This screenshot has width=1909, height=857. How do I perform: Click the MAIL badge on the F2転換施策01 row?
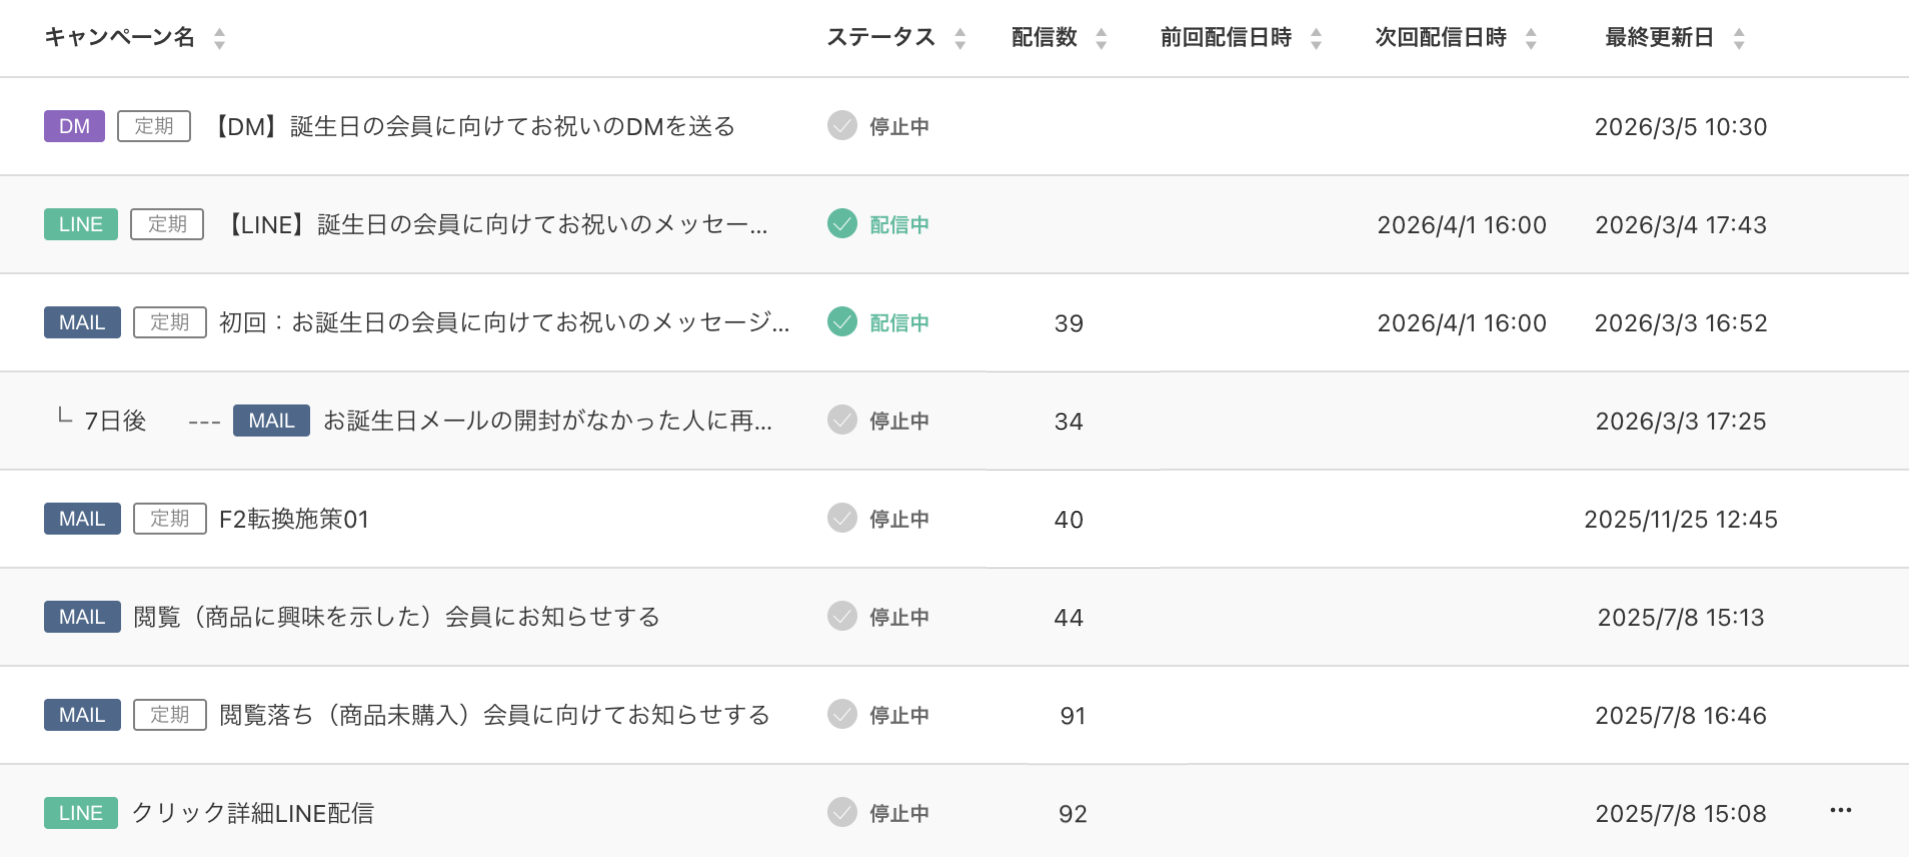(x=82, y=519)
